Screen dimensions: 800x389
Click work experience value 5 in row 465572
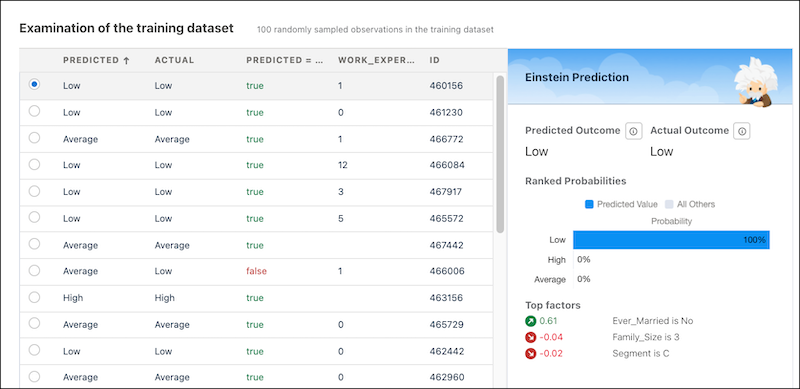(x=340, y=218)
